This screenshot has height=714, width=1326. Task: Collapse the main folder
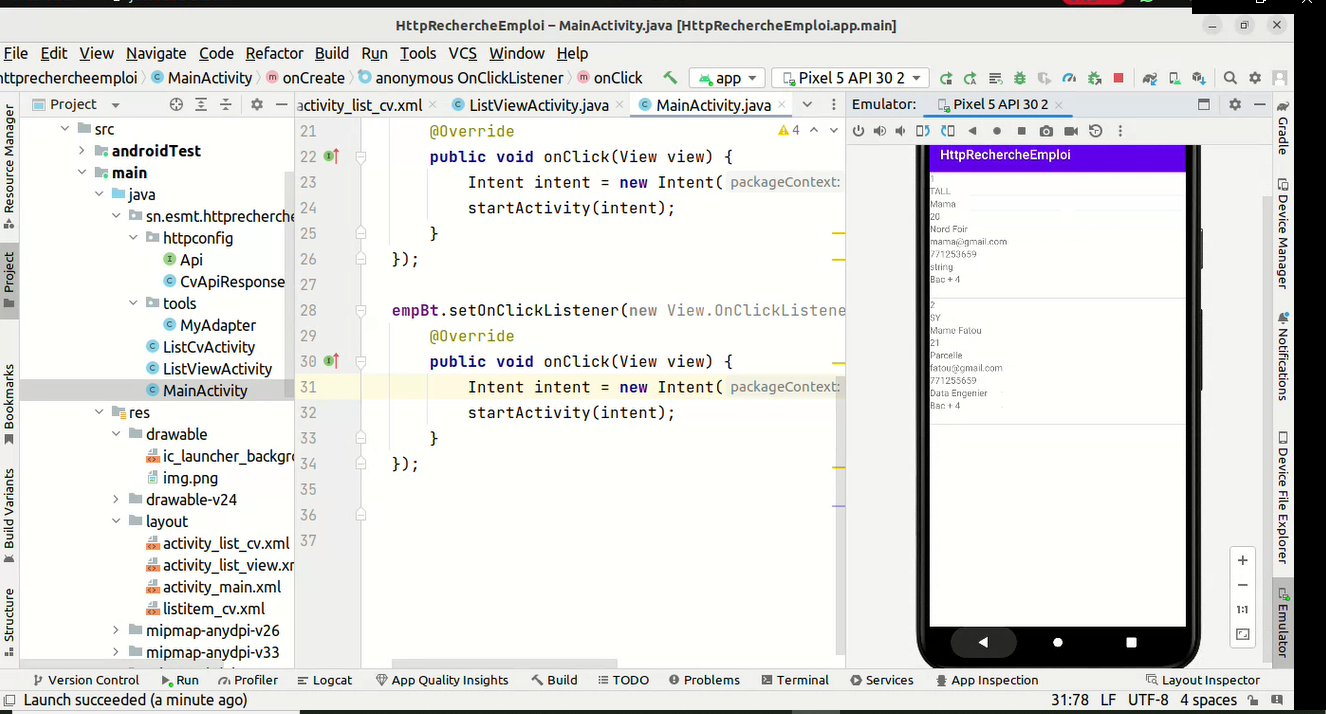click(82, 173)
